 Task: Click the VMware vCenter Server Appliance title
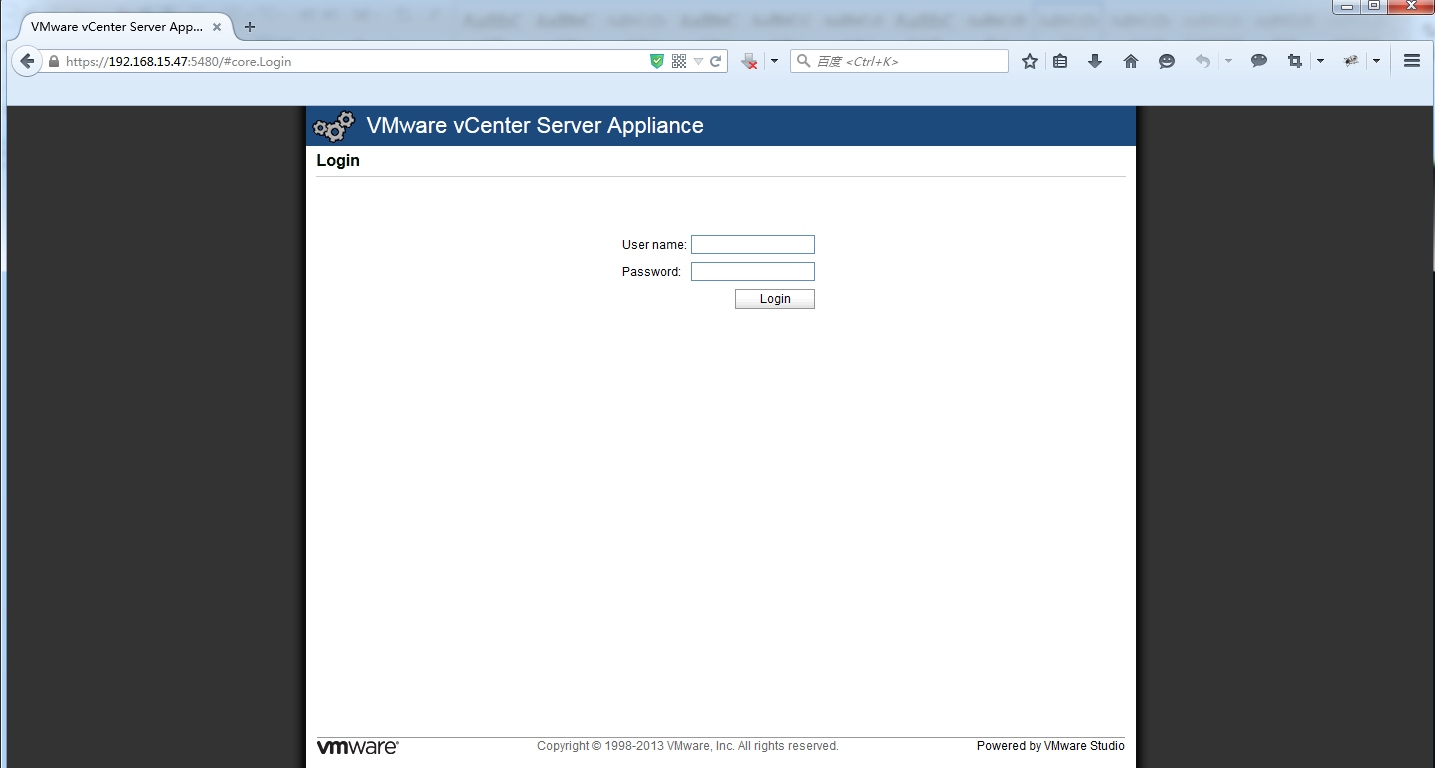[x=535, y=126]
